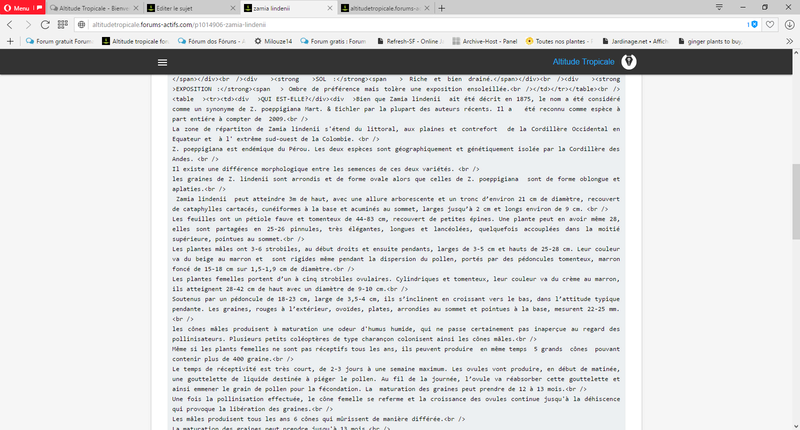Close the Editer le sujet tab
Viewport: 800px width, 430px height.
(x=233, y=8)
